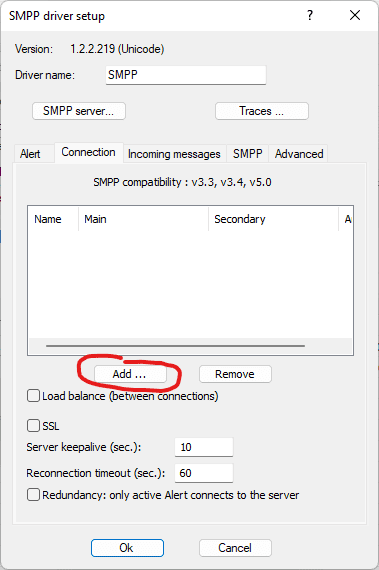Switch to the Alert tab

tap(30, 154)
